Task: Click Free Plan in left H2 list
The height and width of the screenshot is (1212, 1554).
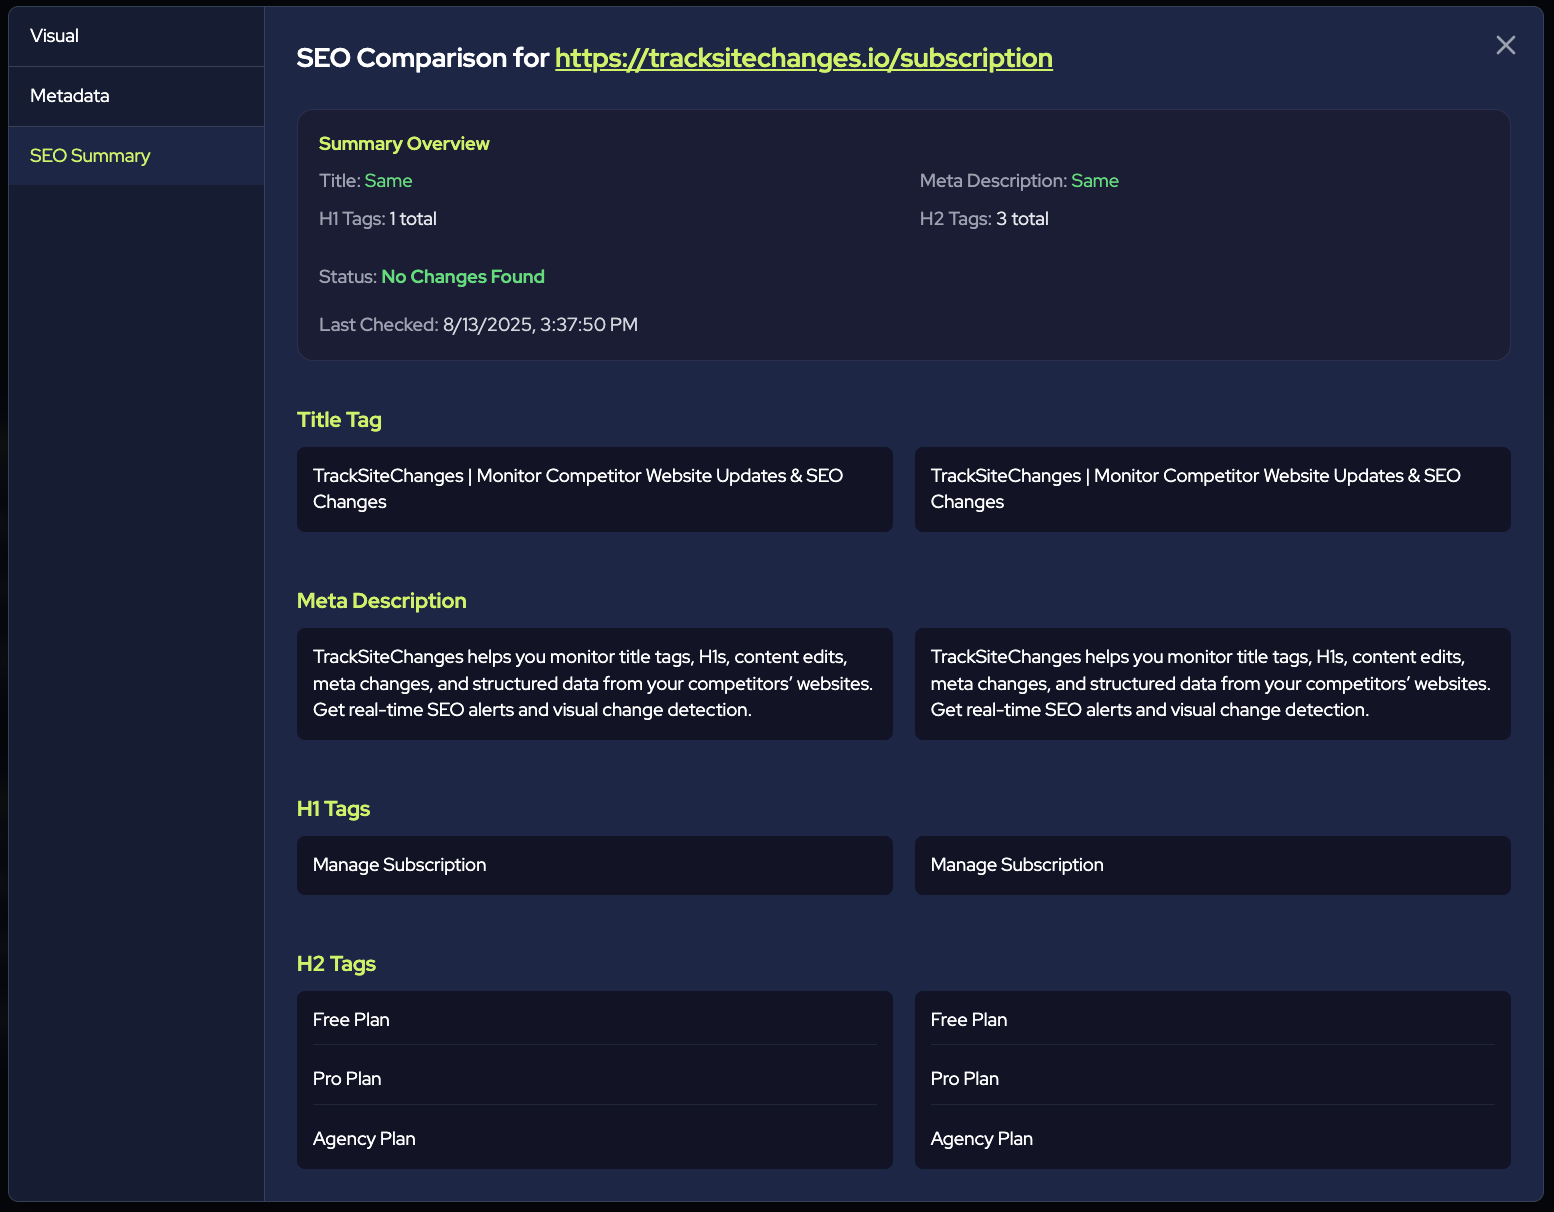Action: click(351, 1020)
